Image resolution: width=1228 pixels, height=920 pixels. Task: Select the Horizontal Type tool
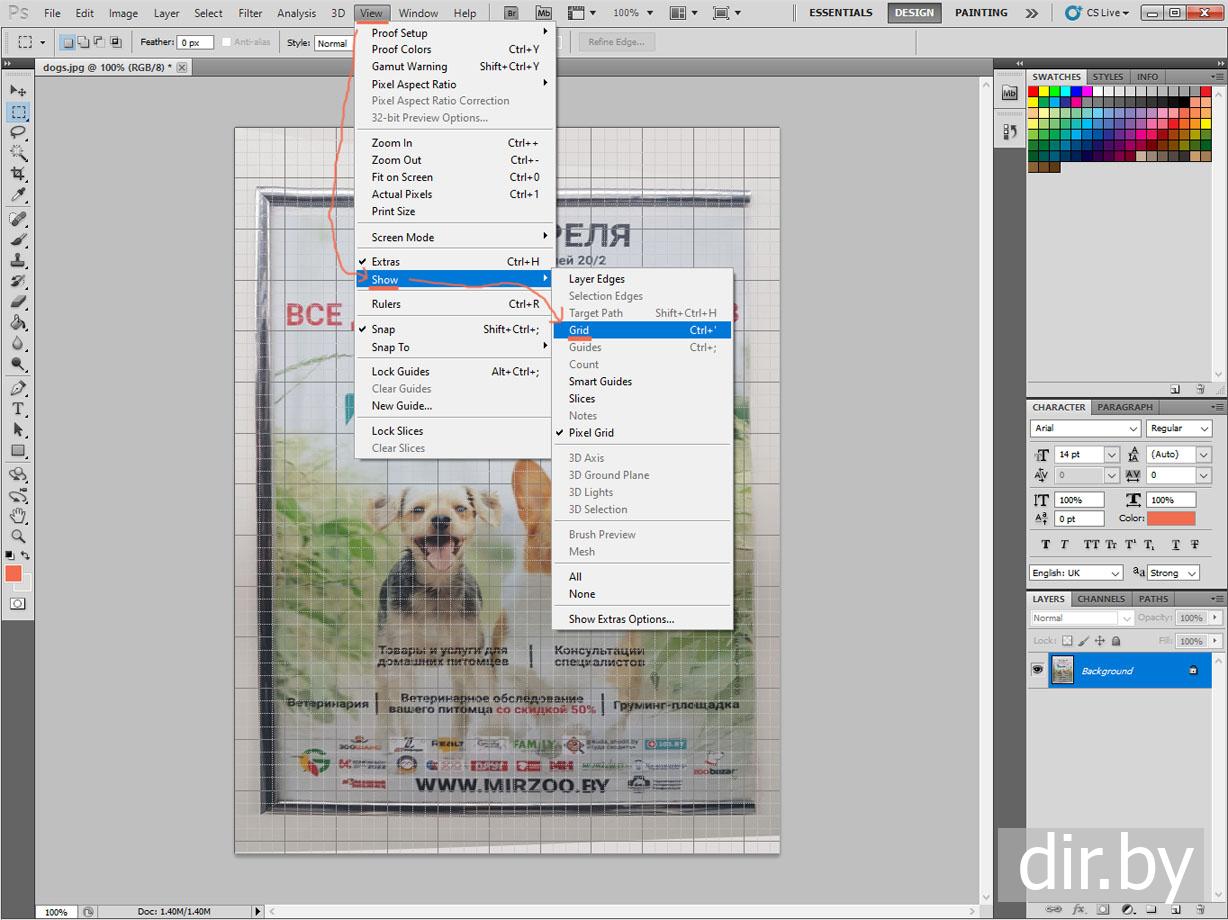click(x=18, y=409)
